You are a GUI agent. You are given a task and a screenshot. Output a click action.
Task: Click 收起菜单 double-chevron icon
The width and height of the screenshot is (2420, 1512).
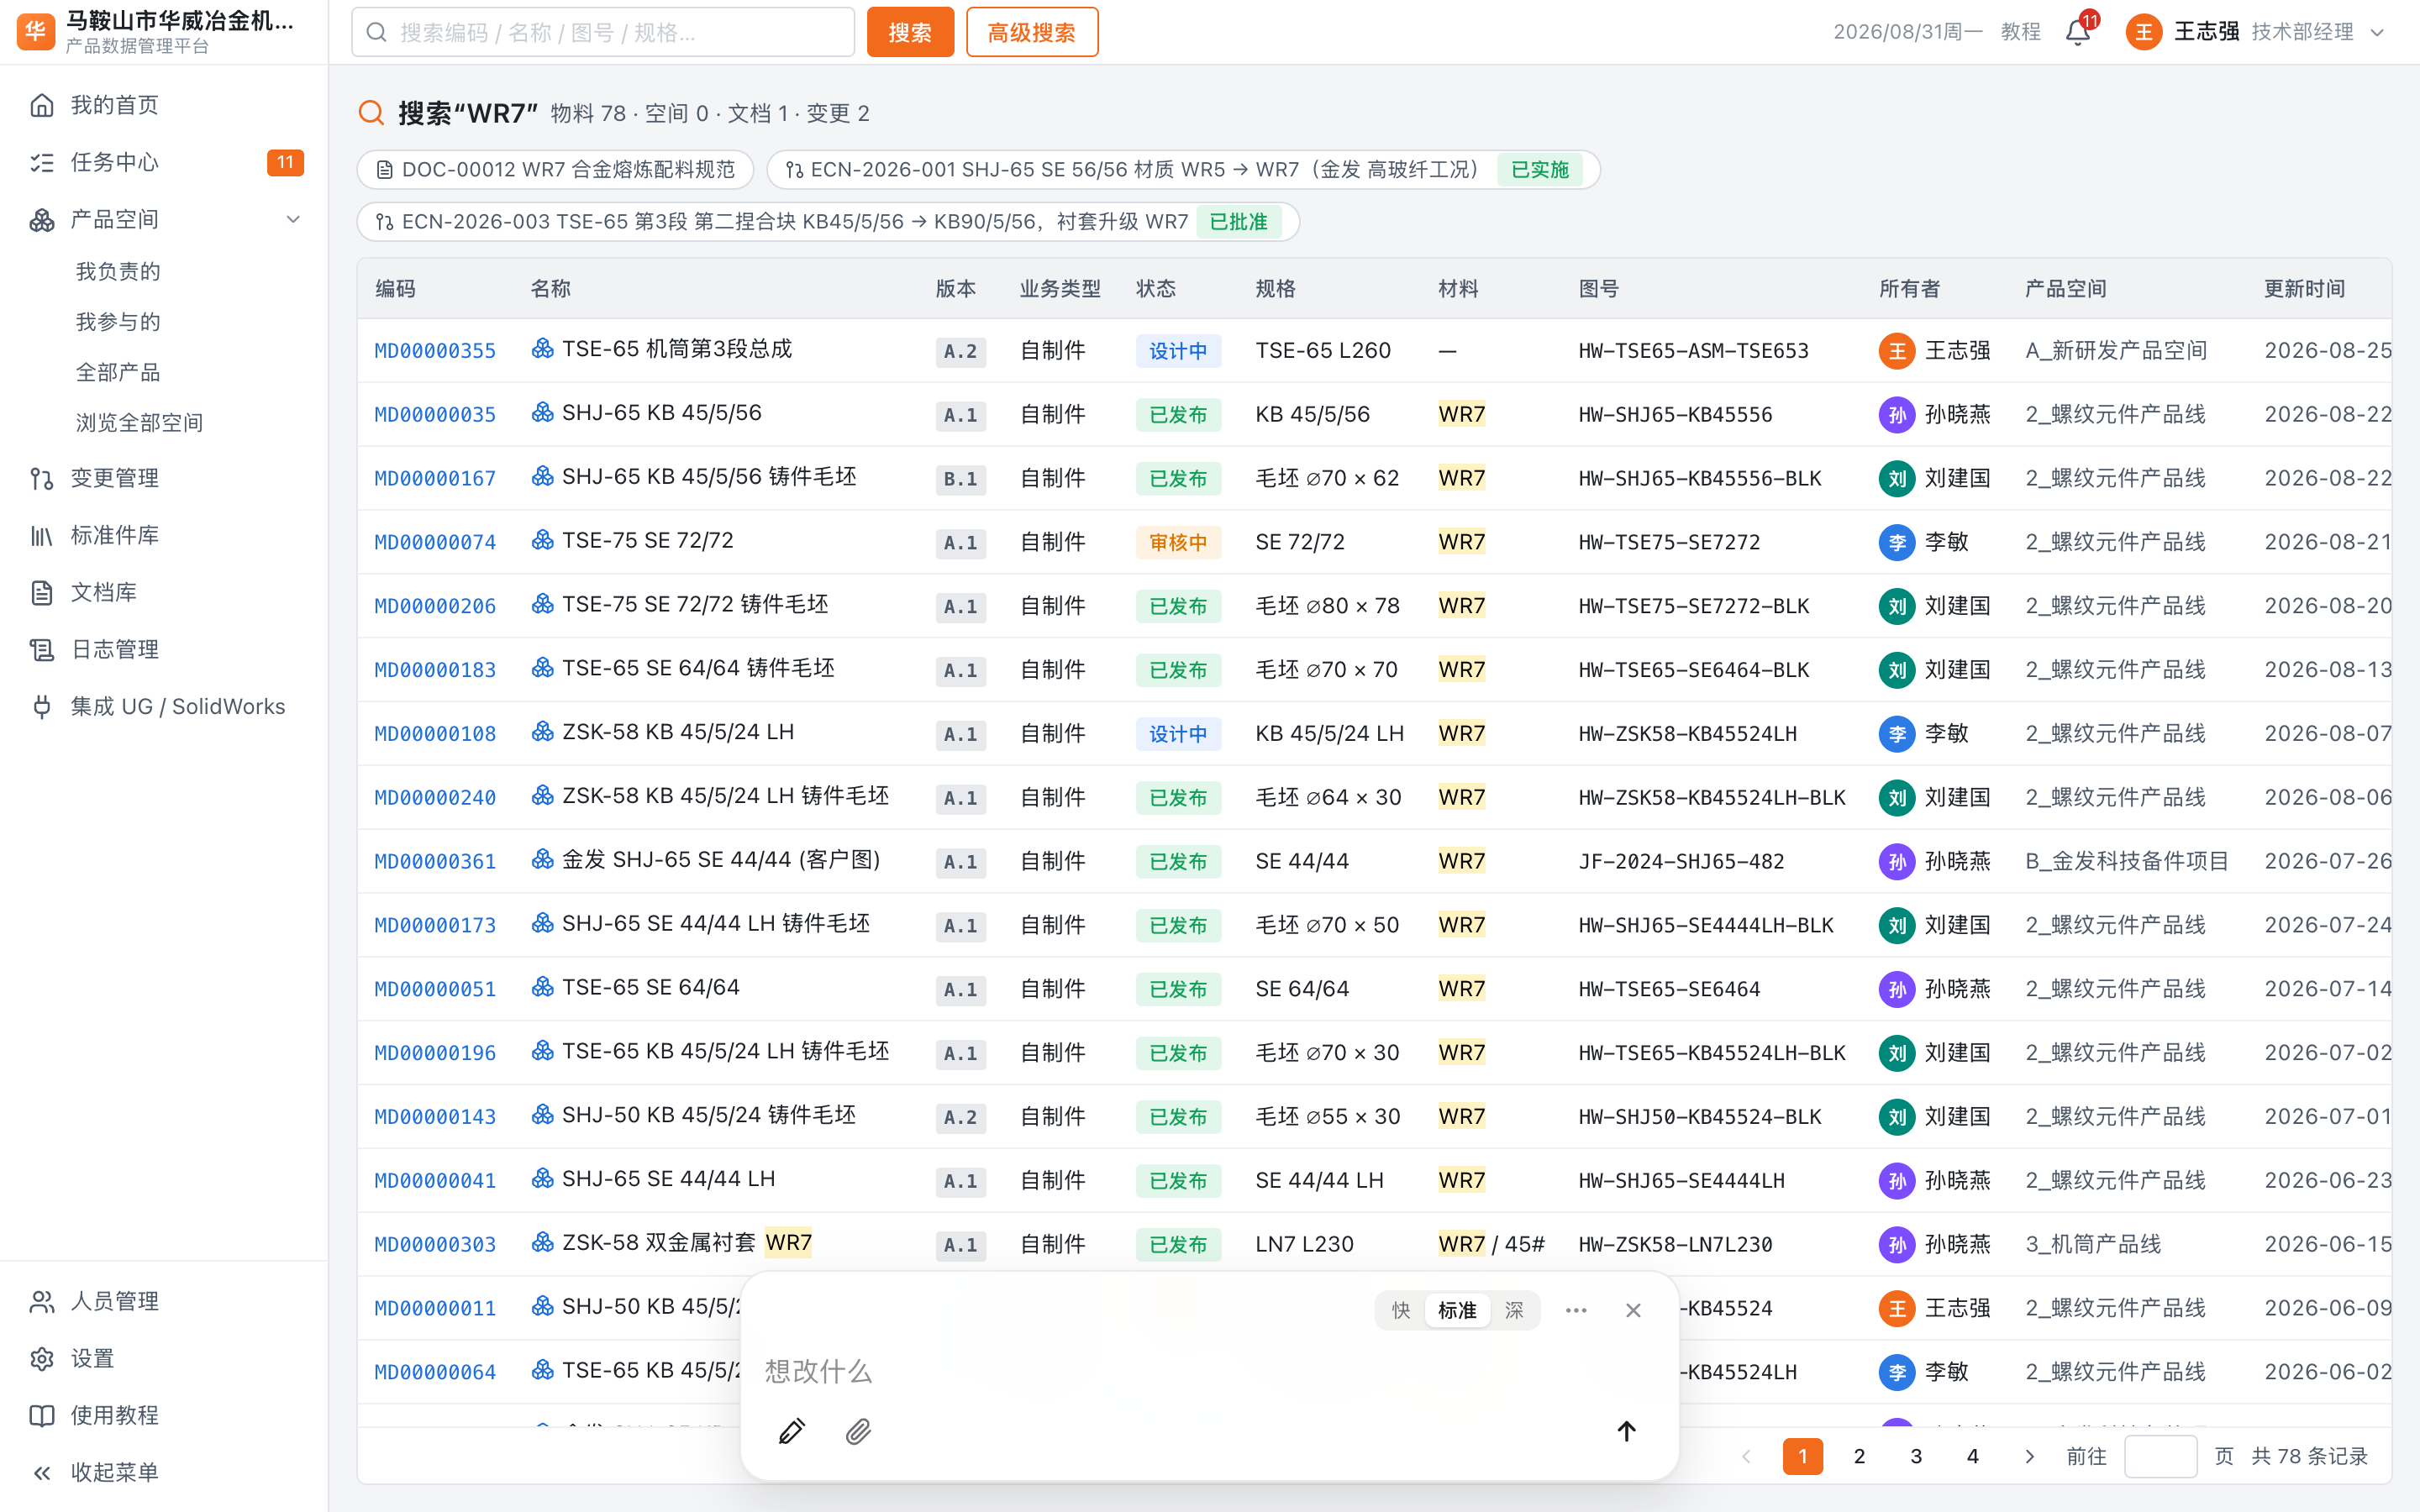point(42,1472)
